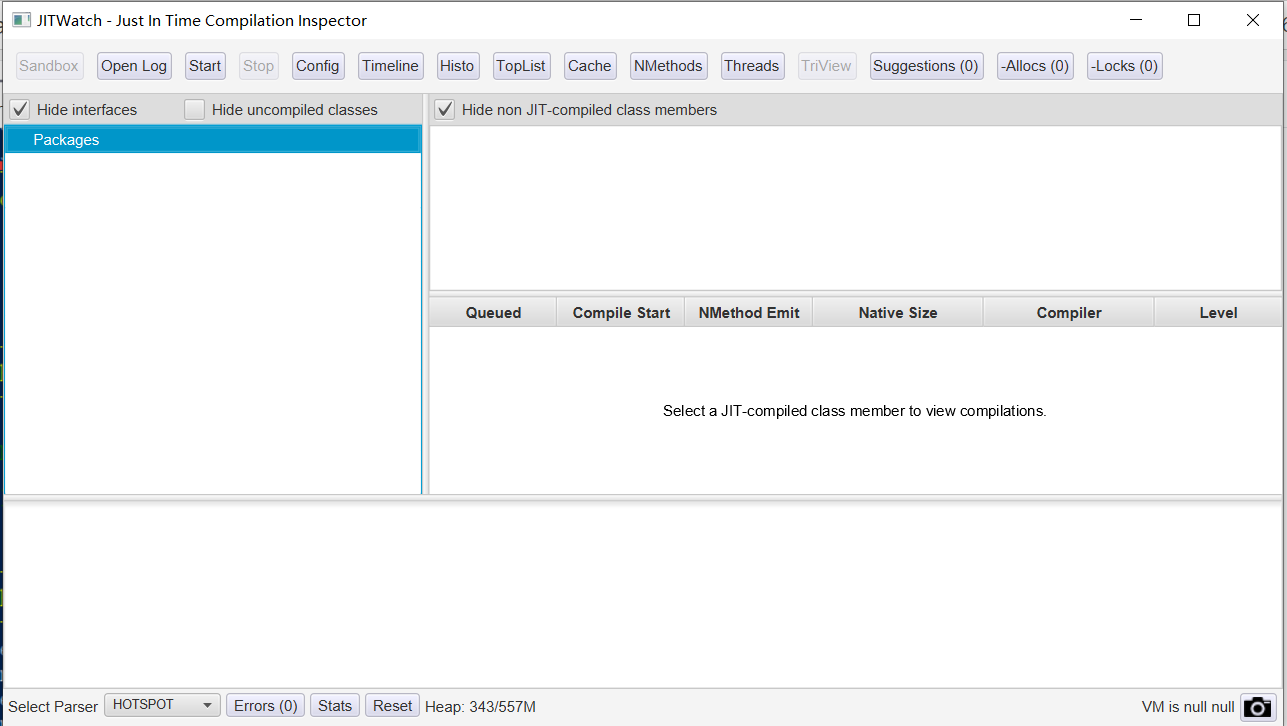The width and height of the screenshot is (1287, 726).
Task: Click the 'Select a JIT-compiled class member' message
Action: tap(854, 411)
